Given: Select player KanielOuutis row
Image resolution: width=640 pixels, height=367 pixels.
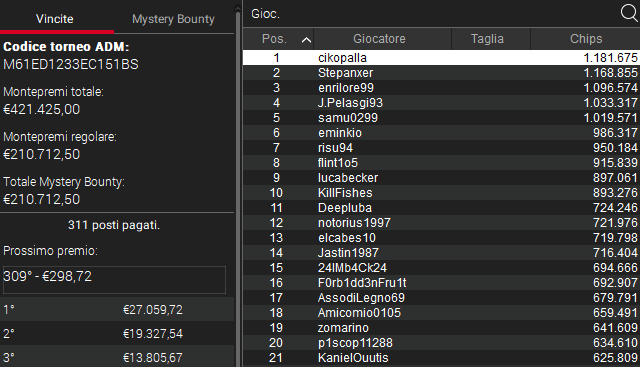Looking at the screenshot, I should pyautogui.click(x=441, y=358).
